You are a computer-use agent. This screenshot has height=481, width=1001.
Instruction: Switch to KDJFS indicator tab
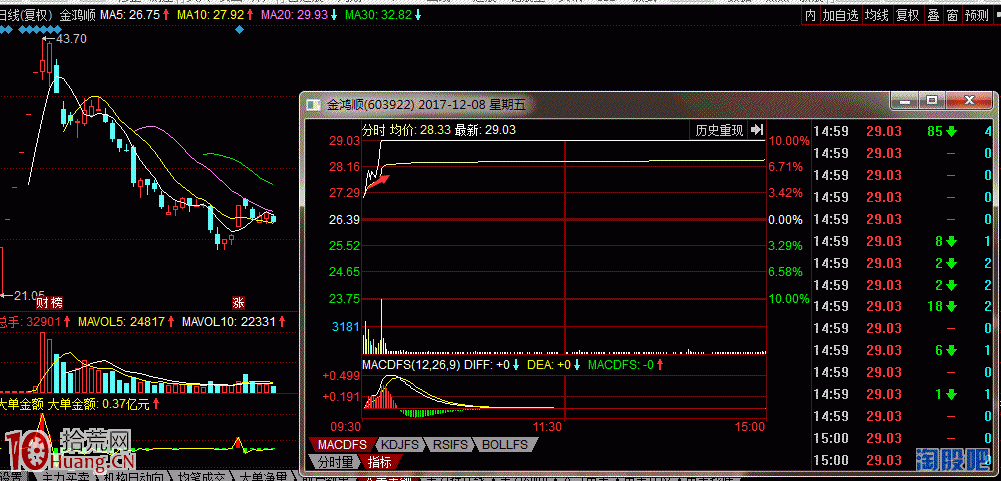(400, 444)
